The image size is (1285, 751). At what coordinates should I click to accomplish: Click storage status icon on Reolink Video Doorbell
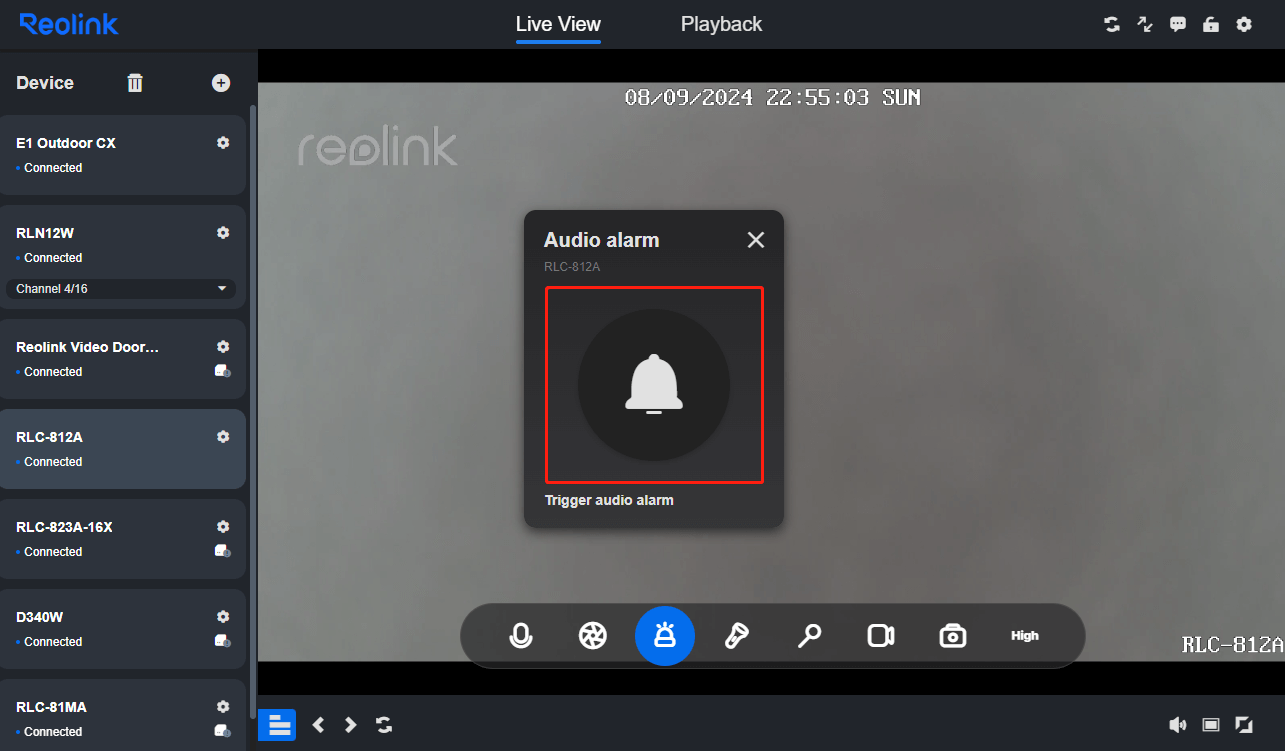click(x=223, y=371)
